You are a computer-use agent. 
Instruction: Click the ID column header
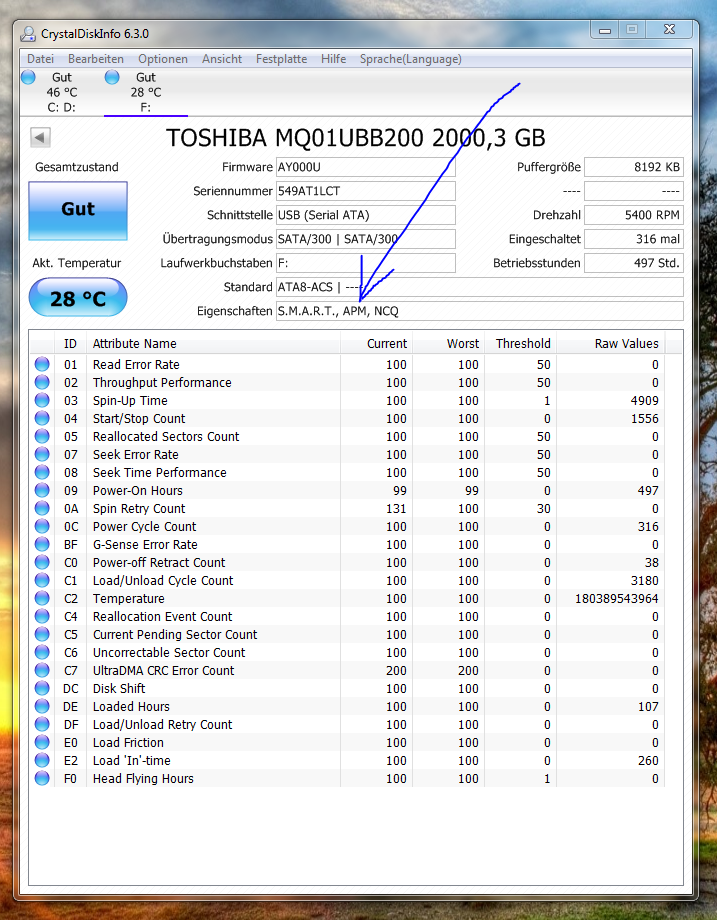point(70,343)
